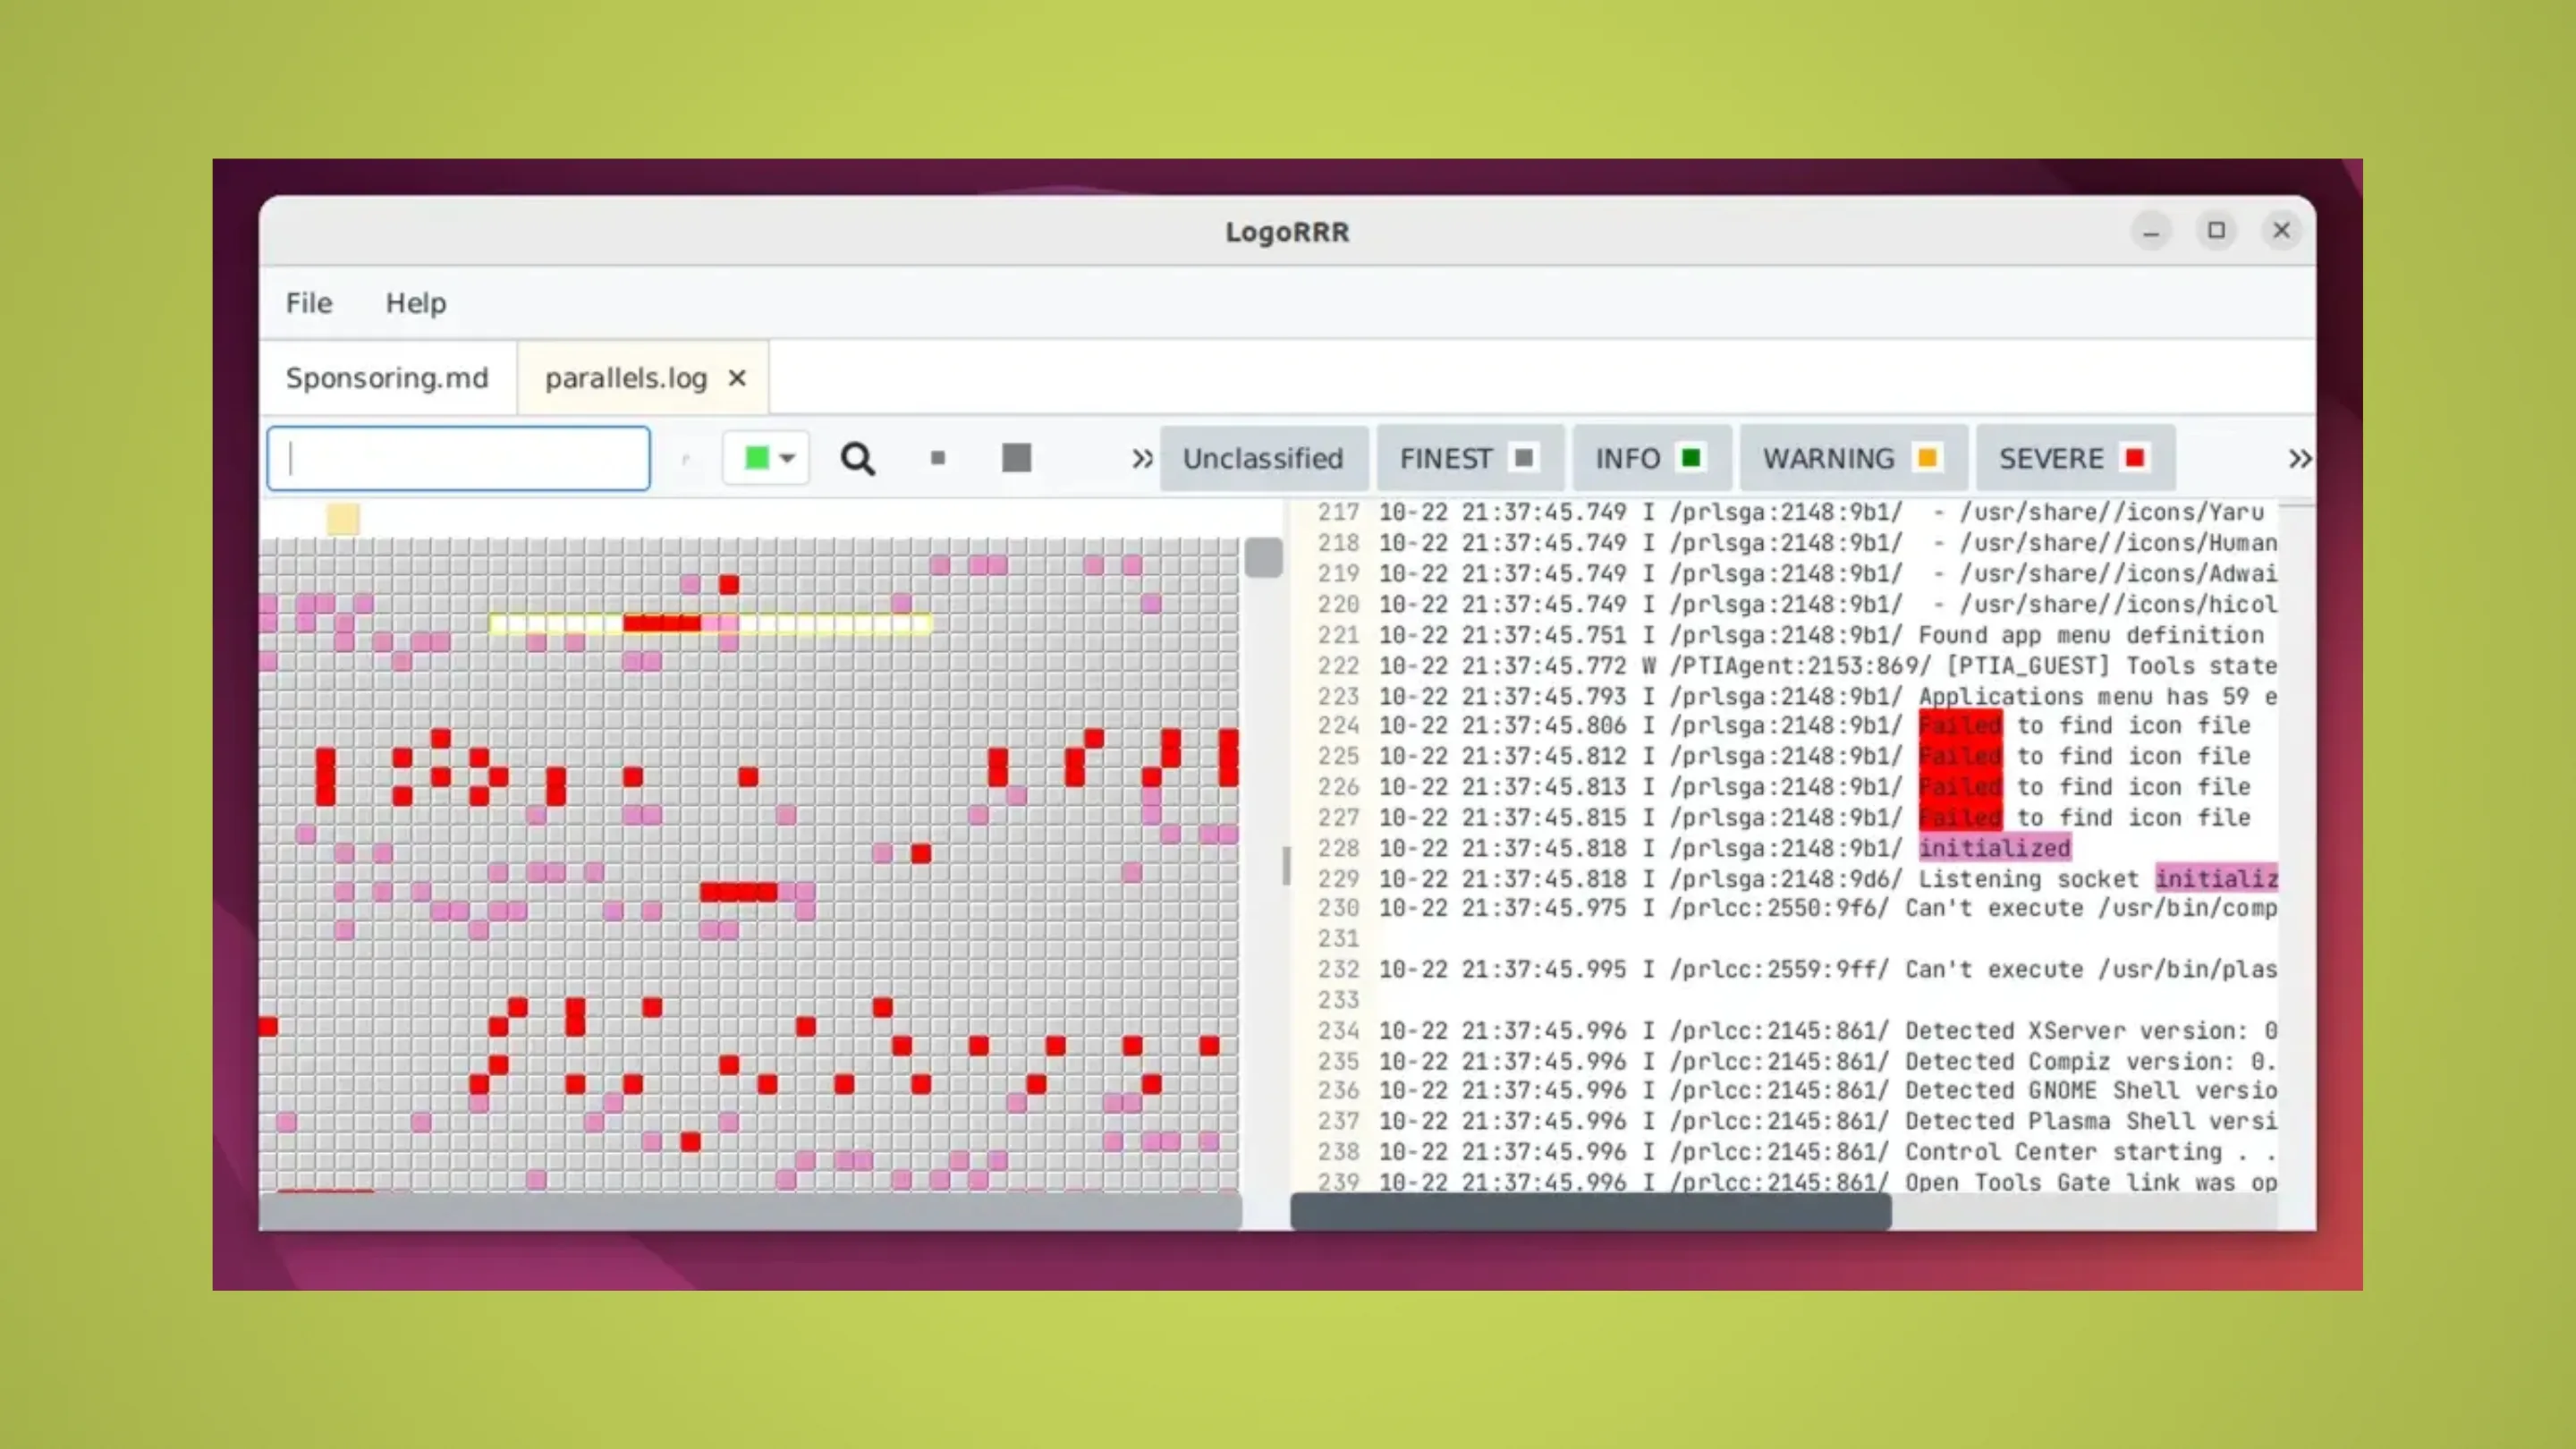Open the Help menu

pyautogui.click(x=416, y=303)
